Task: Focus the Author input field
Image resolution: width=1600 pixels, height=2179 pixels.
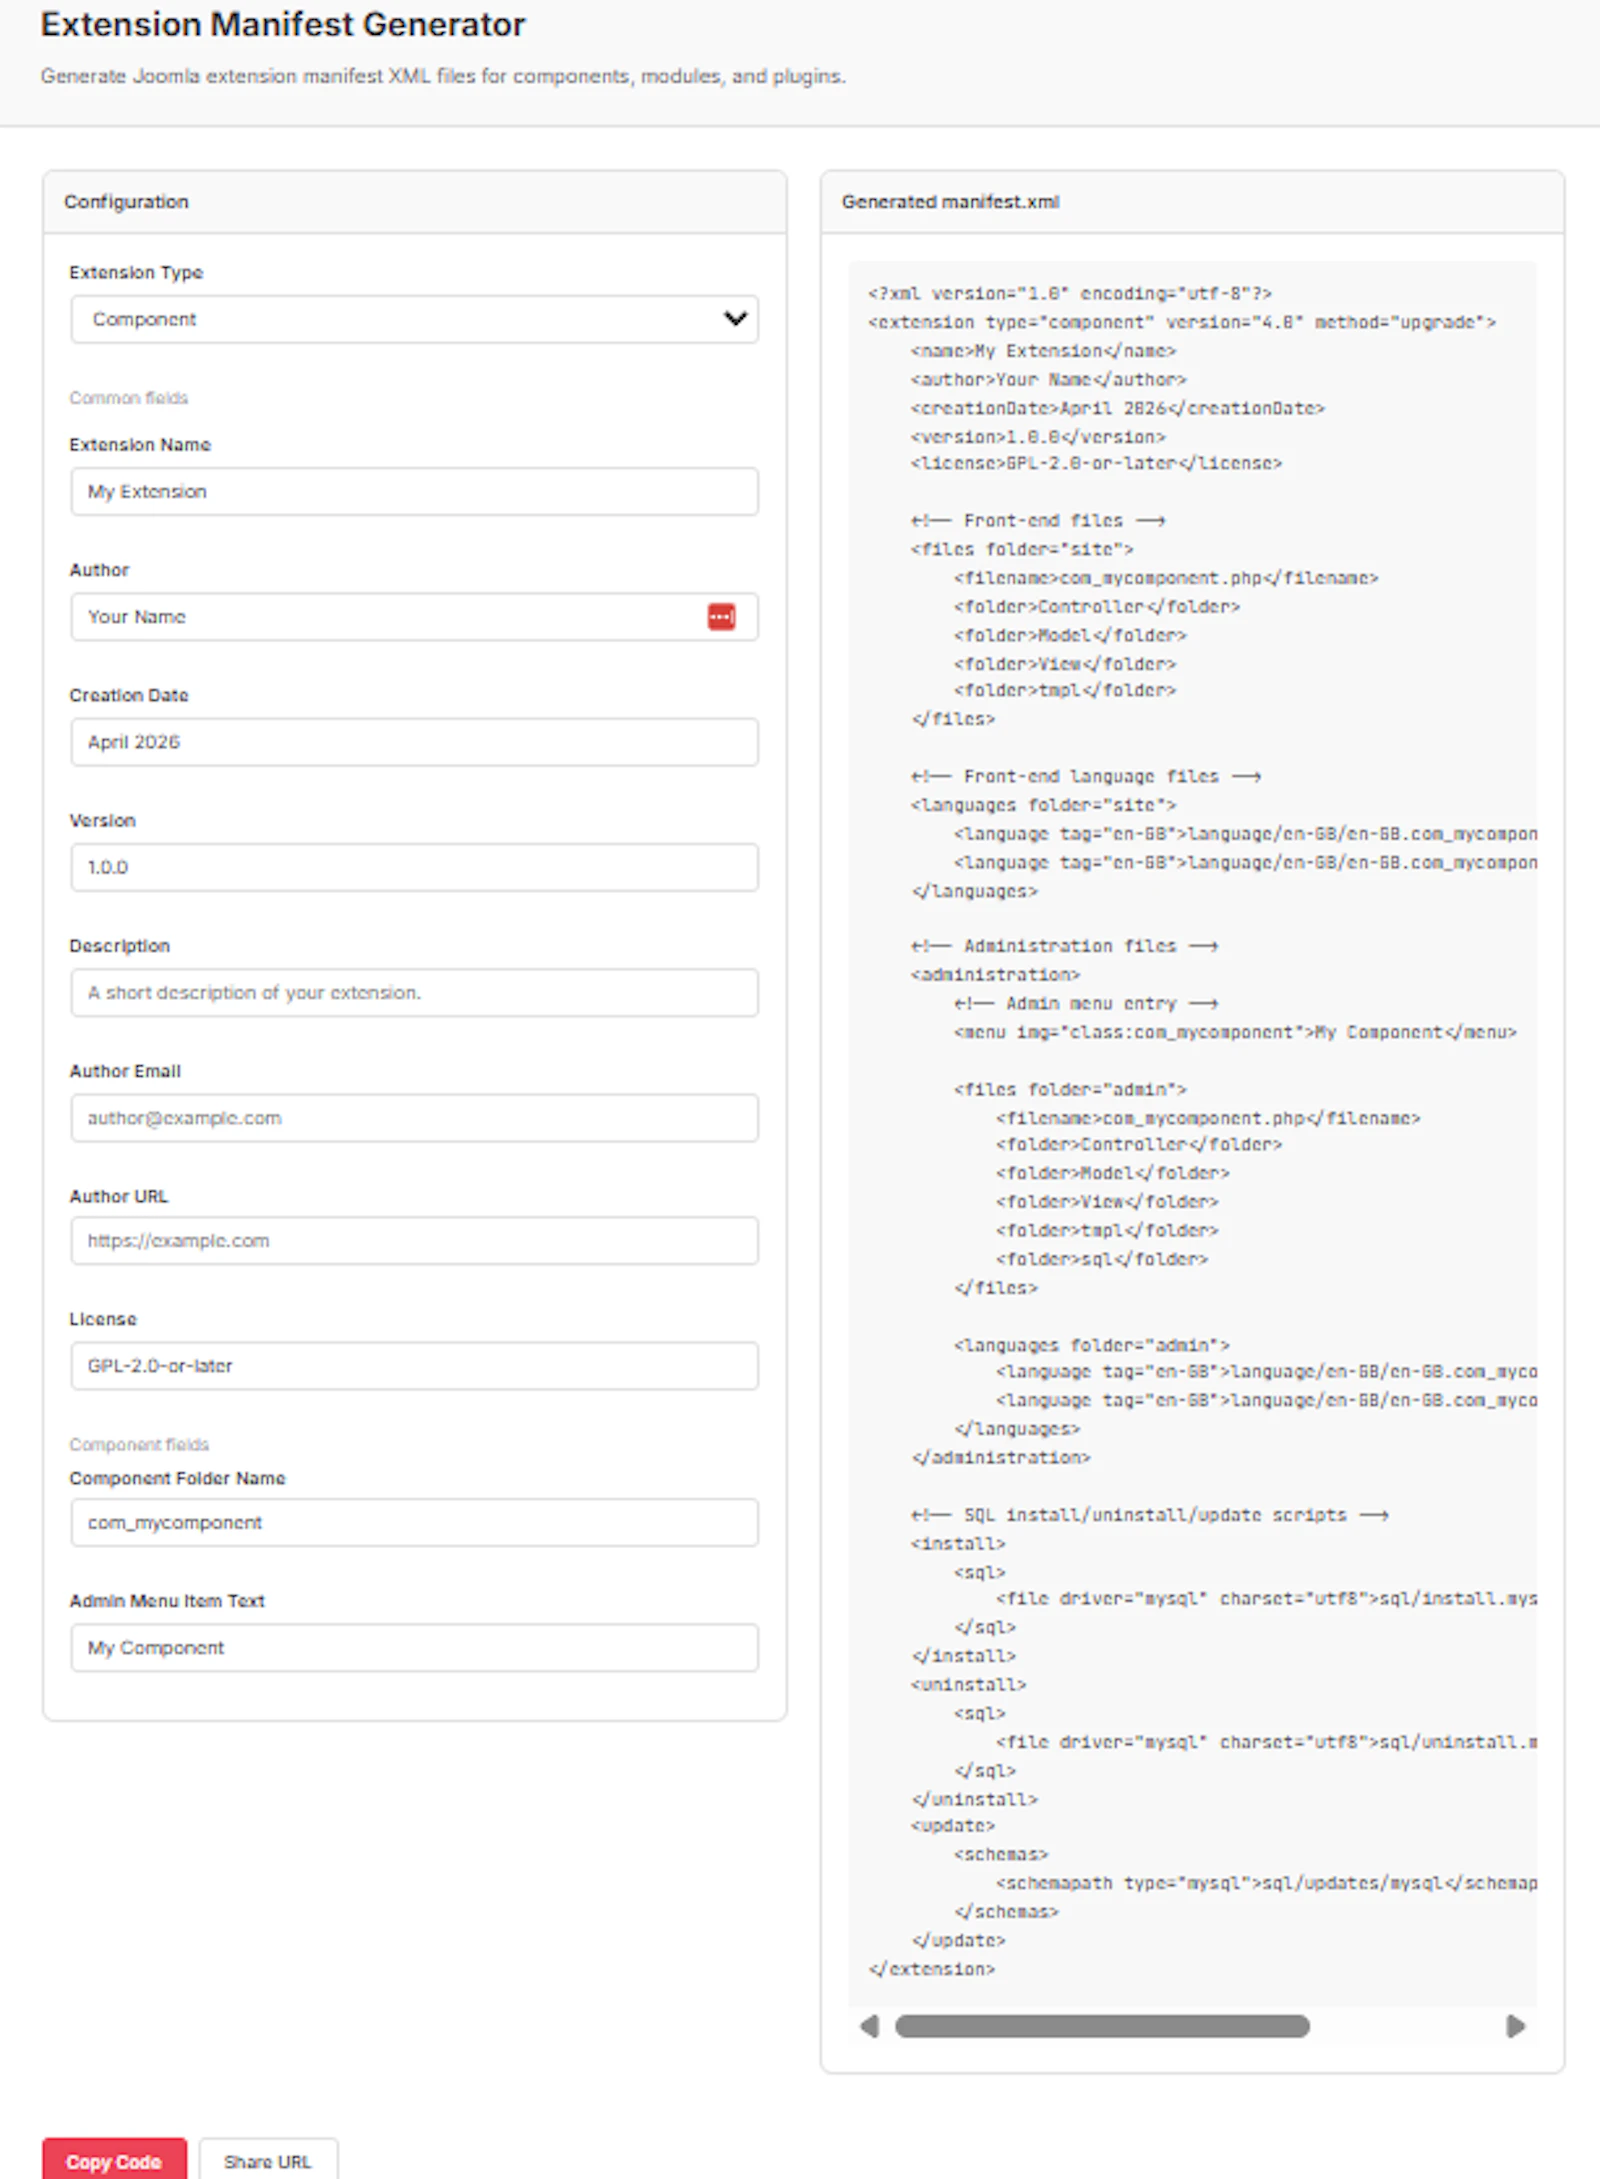Action: coord(414,617)
